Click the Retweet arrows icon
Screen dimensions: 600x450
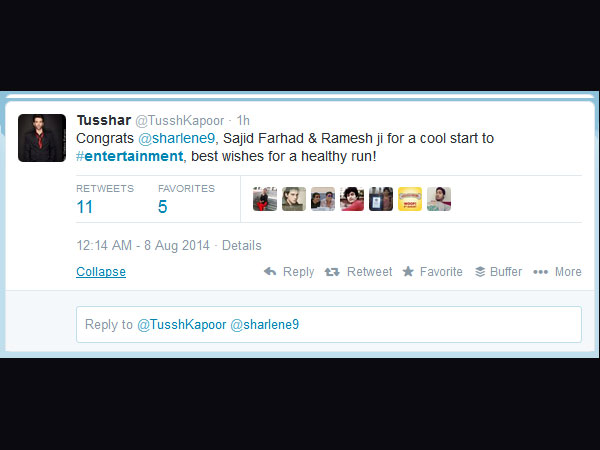pos(332,272)
